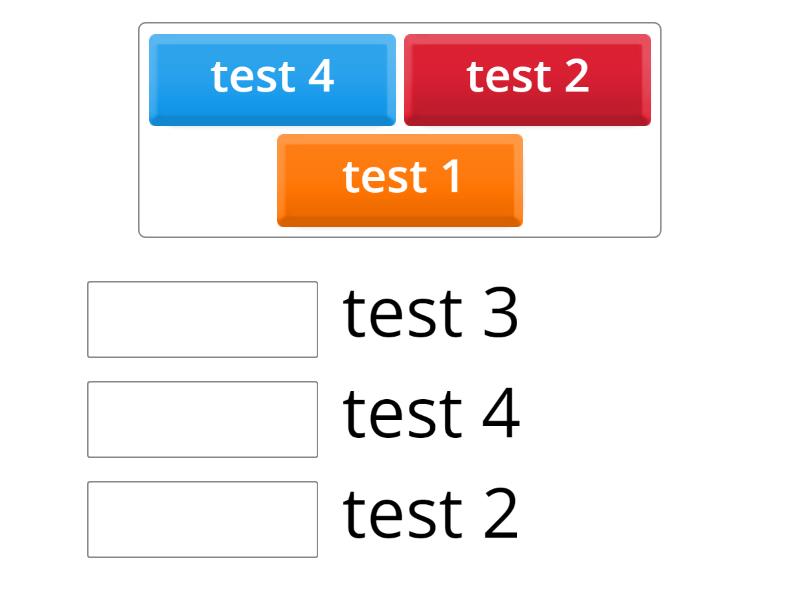The height and width of the screenshot is (600, 800).
Task: Click the empty box beside test 3
Action: [203, 319]
